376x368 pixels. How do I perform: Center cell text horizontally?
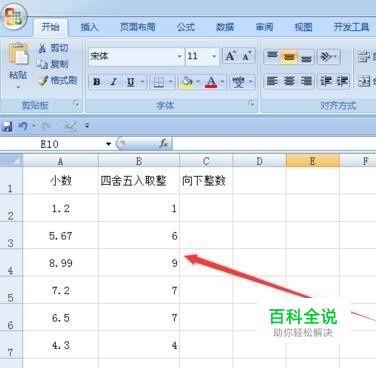[289, 81]
